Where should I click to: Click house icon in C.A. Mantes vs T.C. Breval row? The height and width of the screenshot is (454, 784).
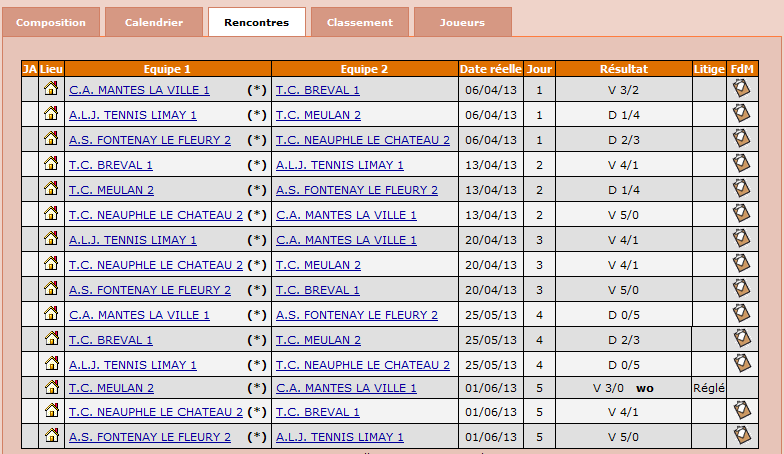tap(51, 88)
